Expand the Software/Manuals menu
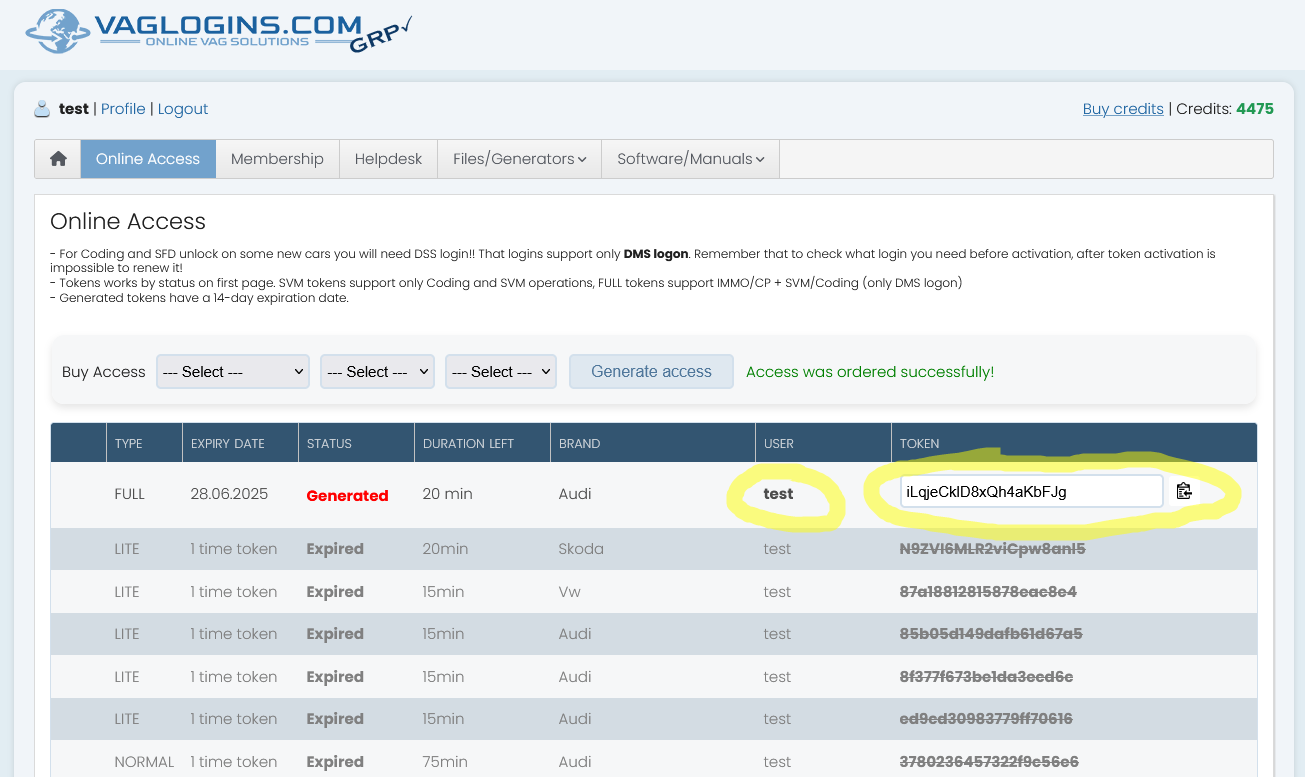 690,159
